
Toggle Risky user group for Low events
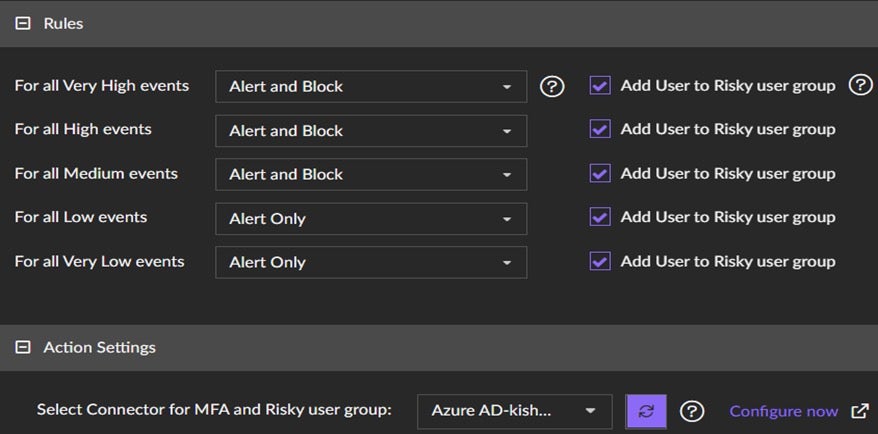(600, 217)
